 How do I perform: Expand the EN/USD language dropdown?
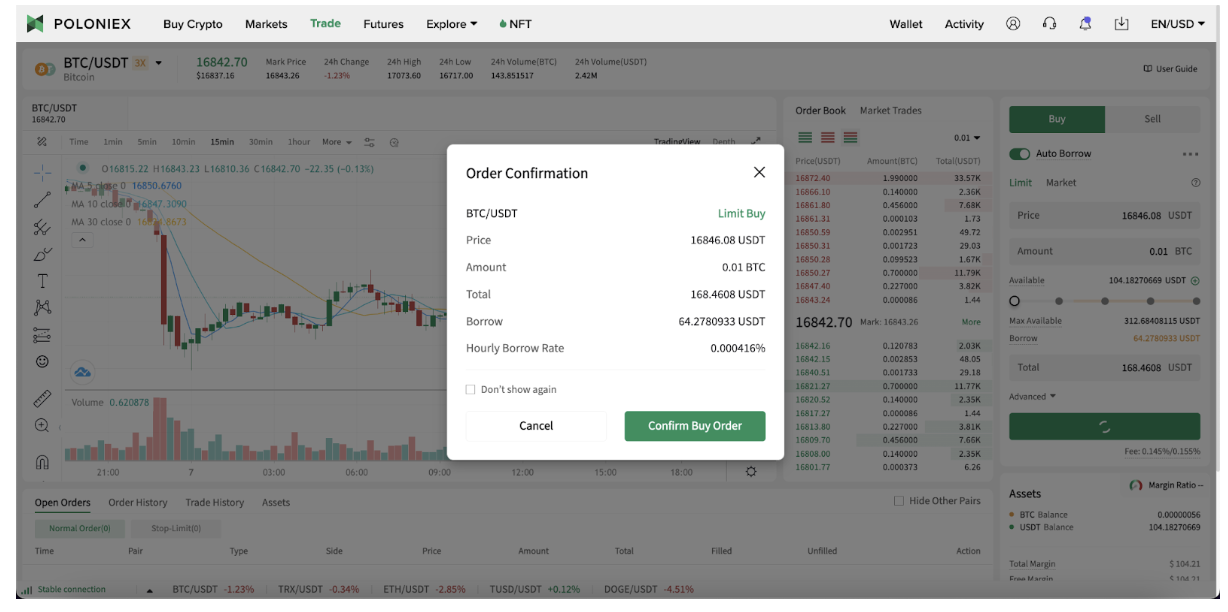coord(1178,24)
